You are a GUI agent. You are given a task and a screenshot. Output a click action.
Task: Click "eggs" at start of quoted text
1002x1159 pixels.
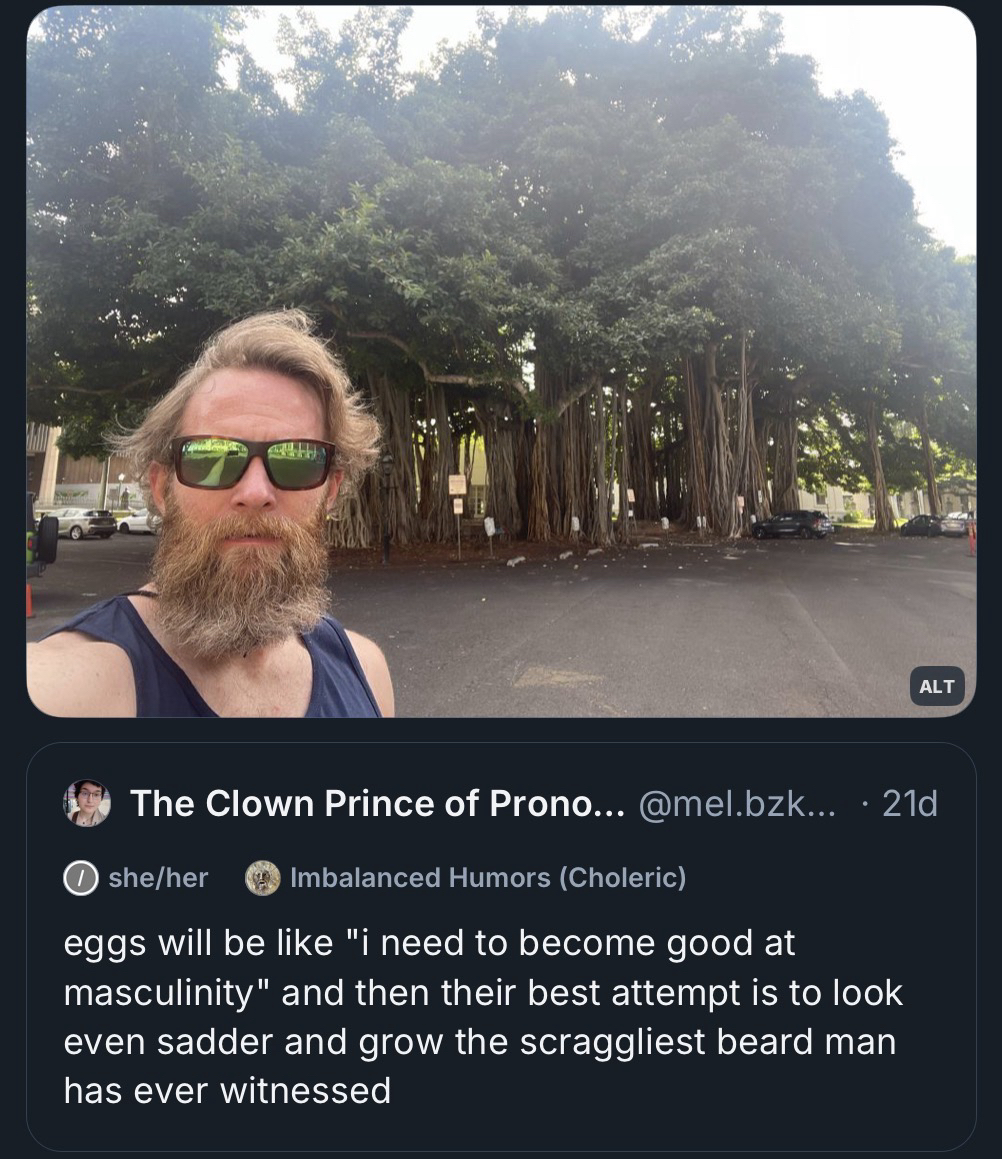102,943
